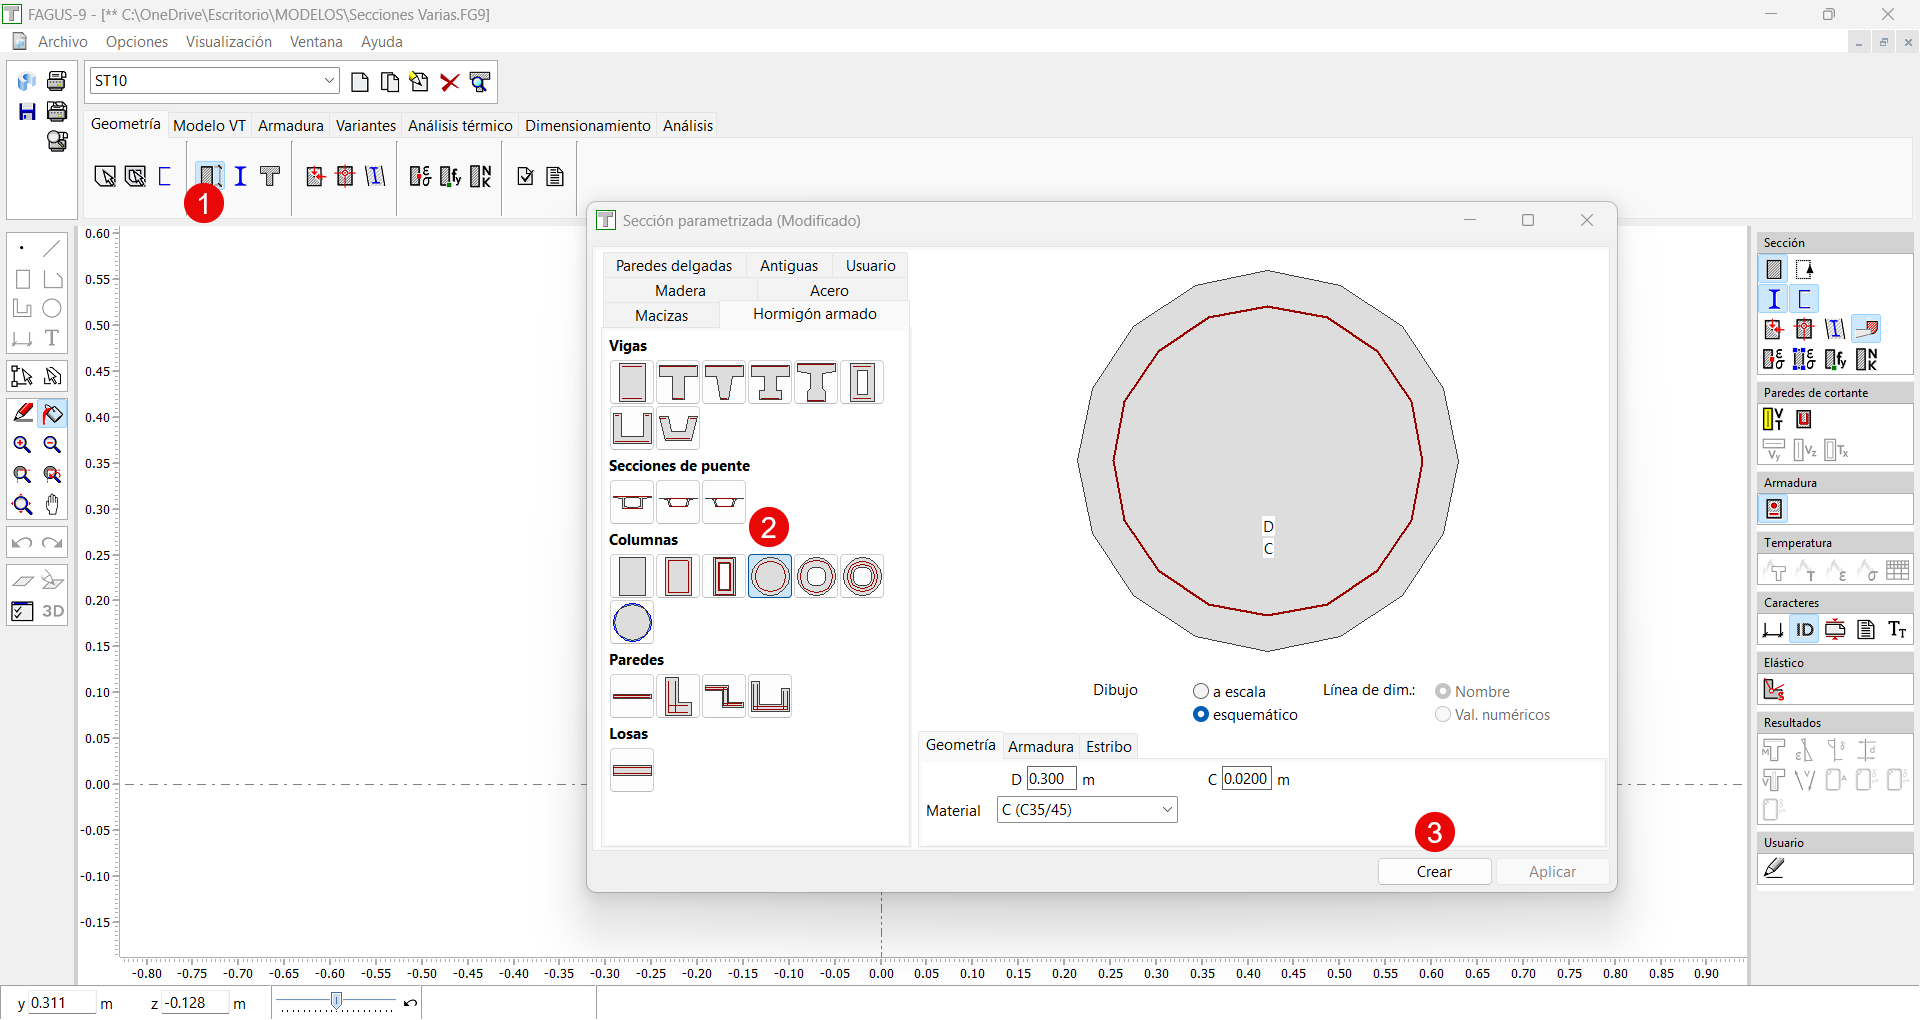Select the 'a escala' drawing option
Image resolution: width=1920 pixels, height=1020 pixels.
tap(1201, 692)
